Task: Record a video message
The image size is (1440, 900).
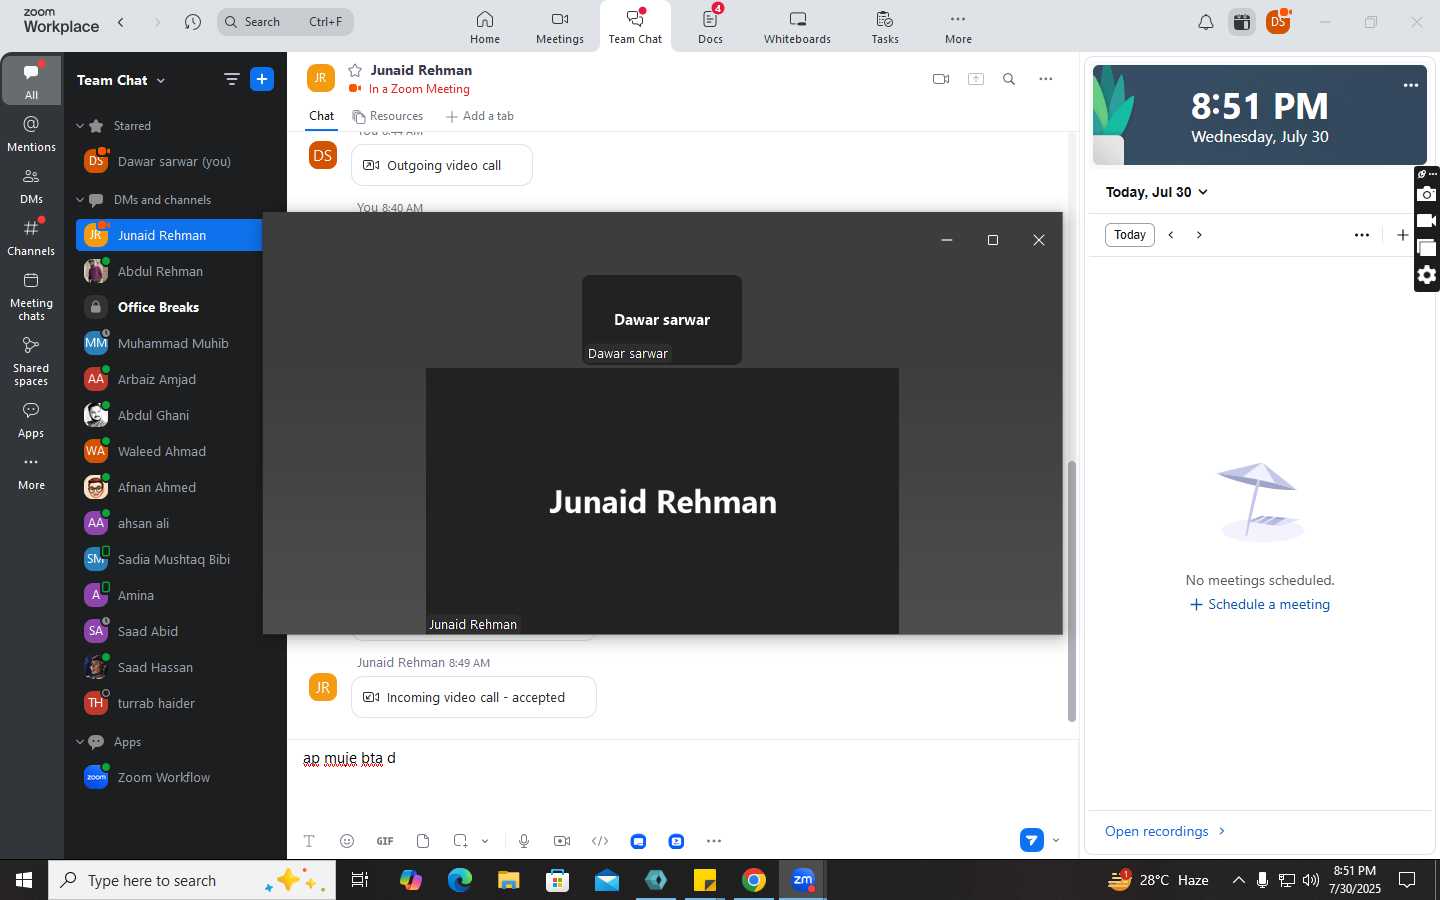Action: point(562,841)
